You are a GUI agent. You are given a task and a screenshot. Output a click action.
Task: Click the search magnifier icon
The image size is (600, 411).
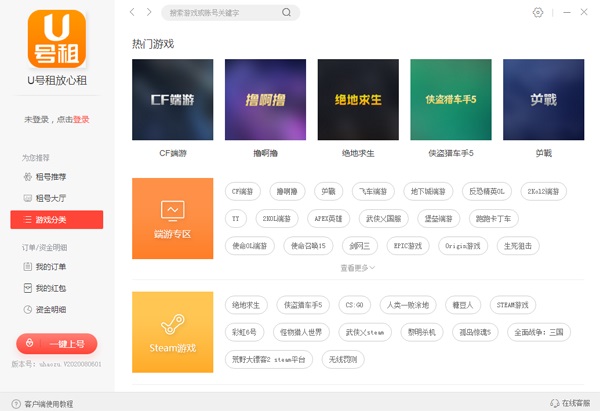pyautogui.click(x=287, y=13)
